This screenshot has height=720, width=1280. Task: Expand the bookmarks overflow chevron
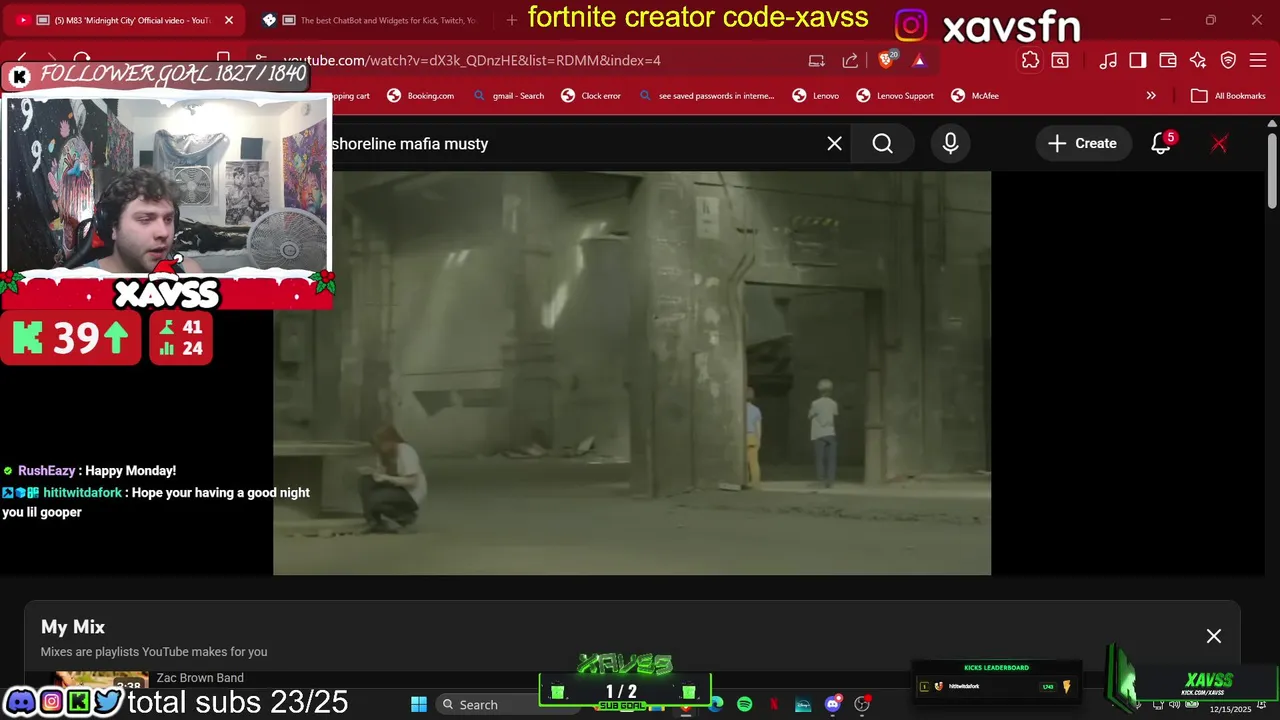(1151, 96)
